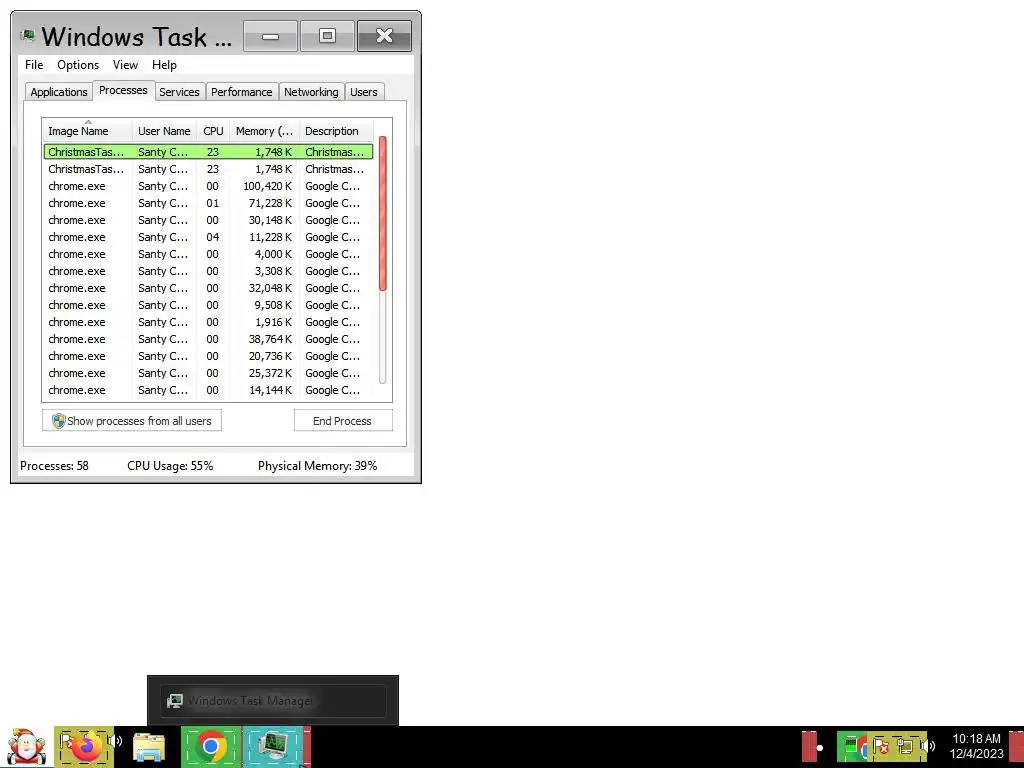Click the CPU Usage: 55% status text
The height and width of the screenshot is (768, 1024).
(170, 466)
